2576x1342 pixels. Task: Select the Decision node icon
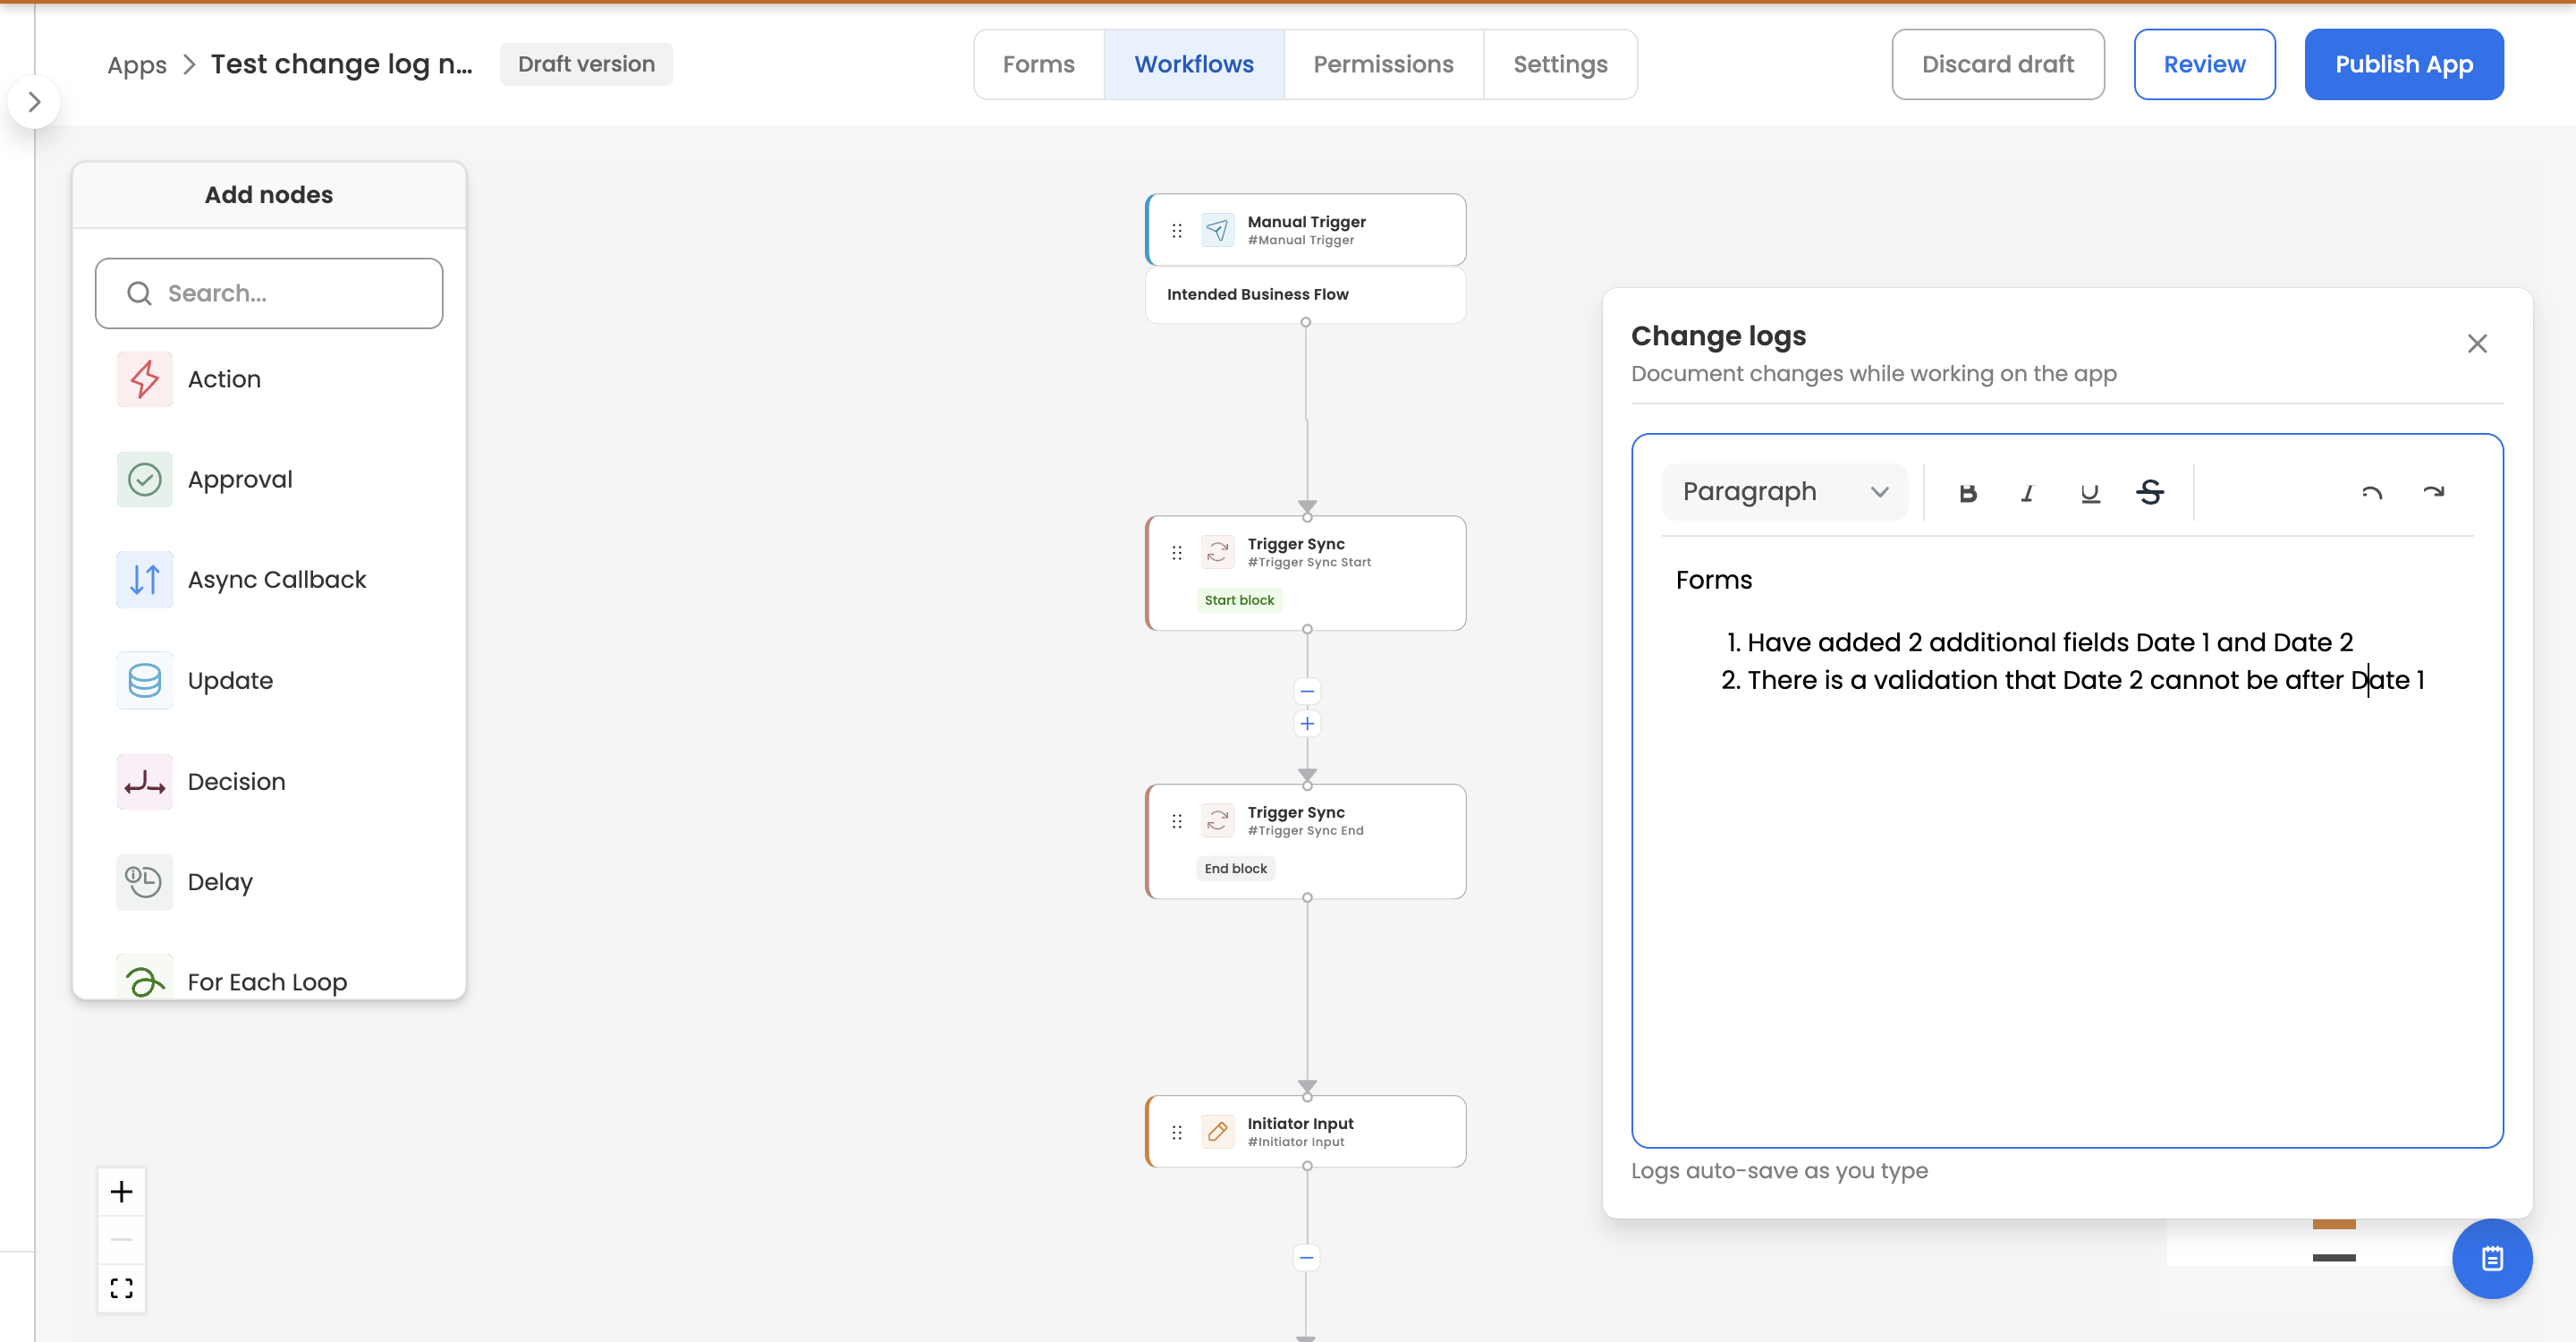(145, 782)
